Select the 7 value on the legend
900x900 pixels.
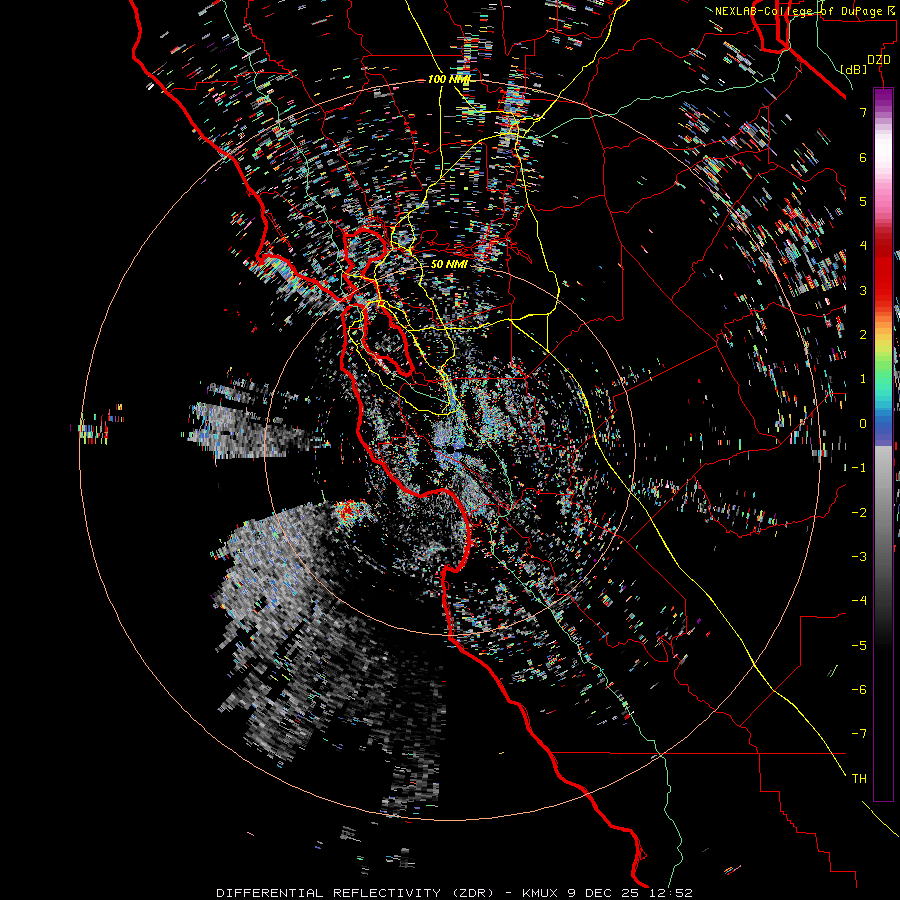[x=863, y=112]
